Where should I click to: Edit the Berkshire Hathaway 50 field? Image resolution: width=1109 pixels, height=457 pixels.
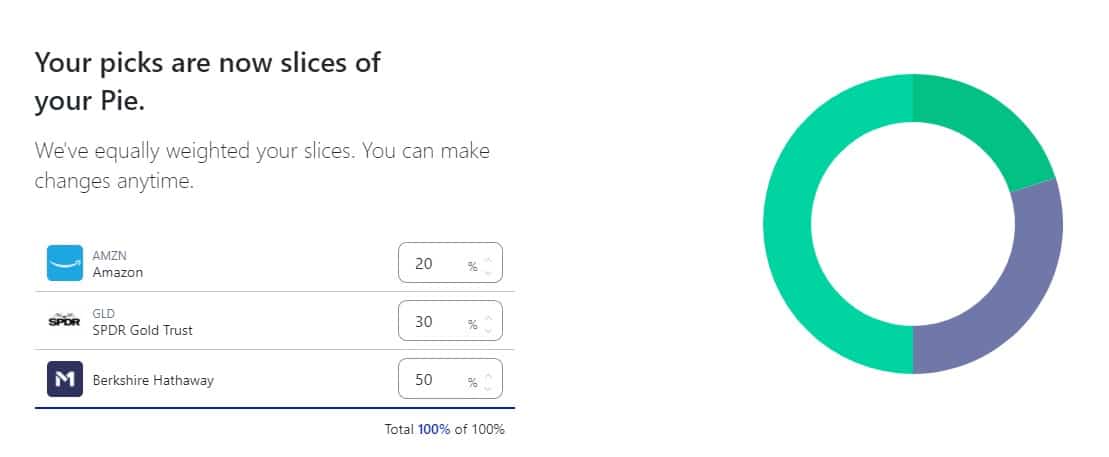click(451, 379)
